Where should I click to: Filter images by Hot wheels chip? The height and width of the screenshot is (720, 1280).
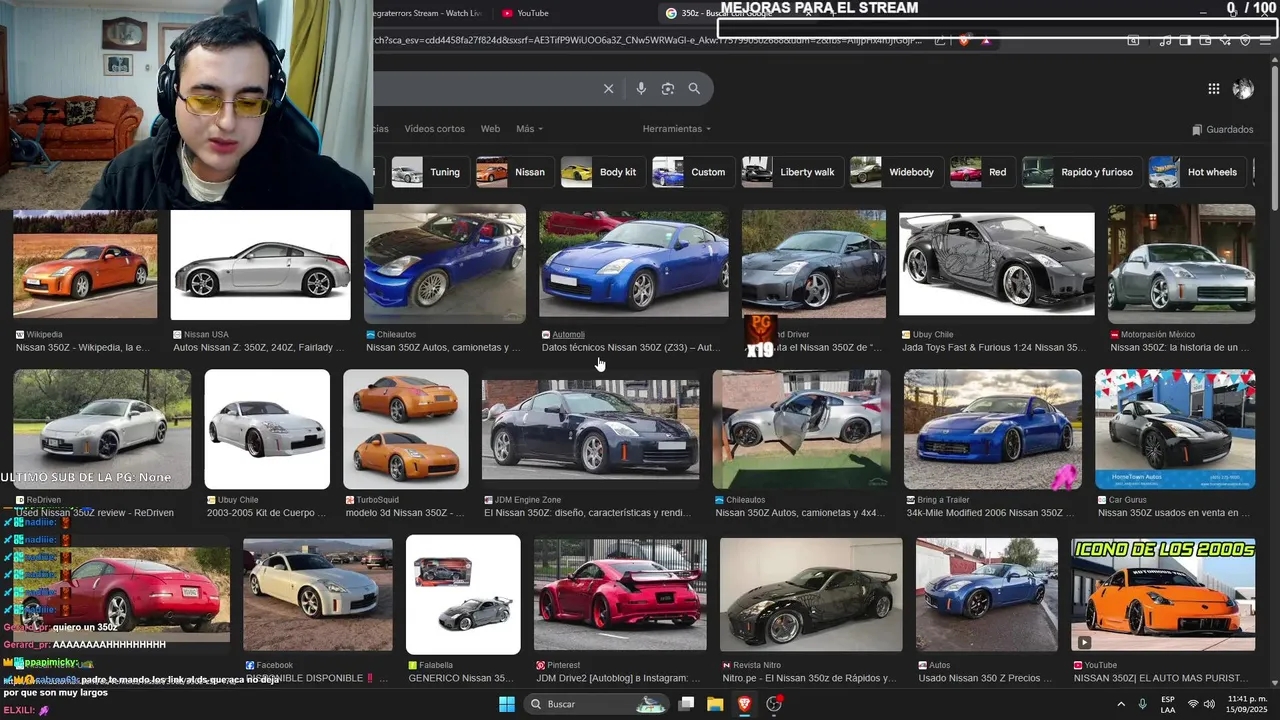(x=1196, y=172)
